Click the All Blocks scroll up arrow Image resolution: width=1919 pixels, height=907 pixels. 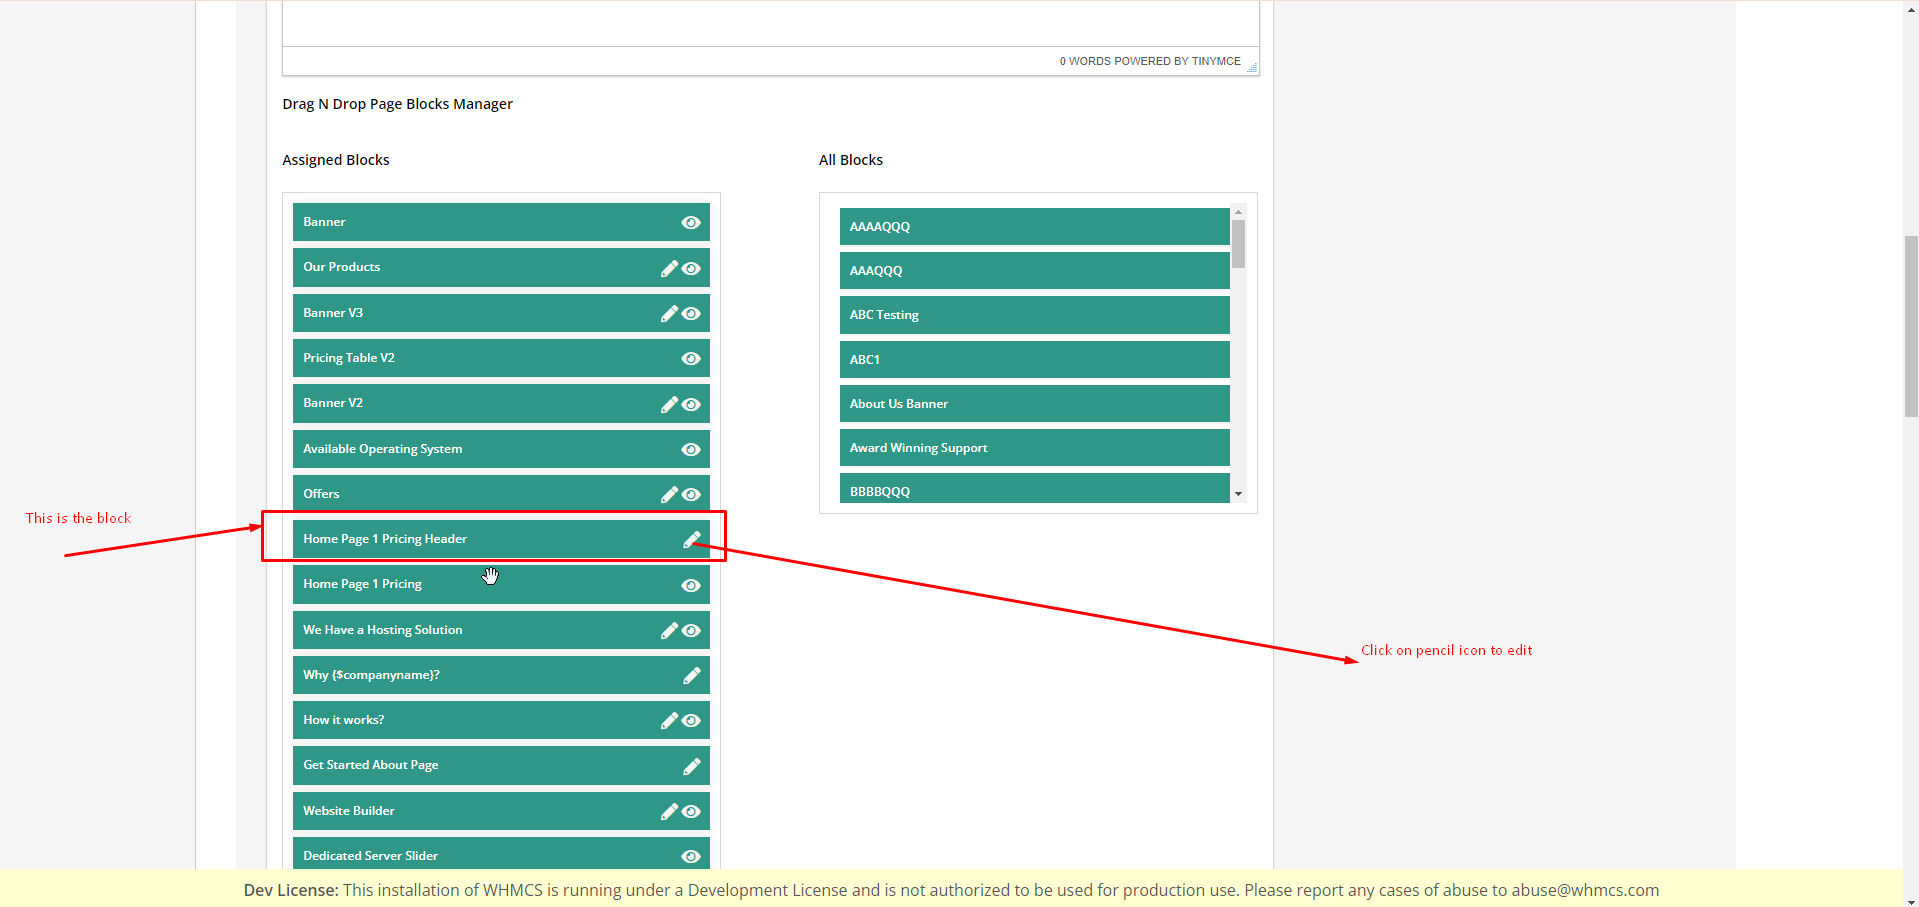click(1238, 212)
